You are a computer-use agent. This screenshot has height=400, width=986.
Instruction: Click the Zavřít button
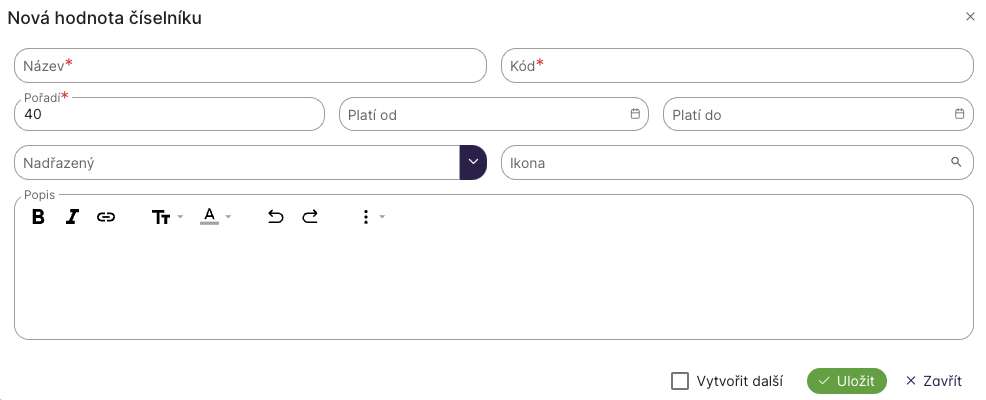[x=933, y=381]
